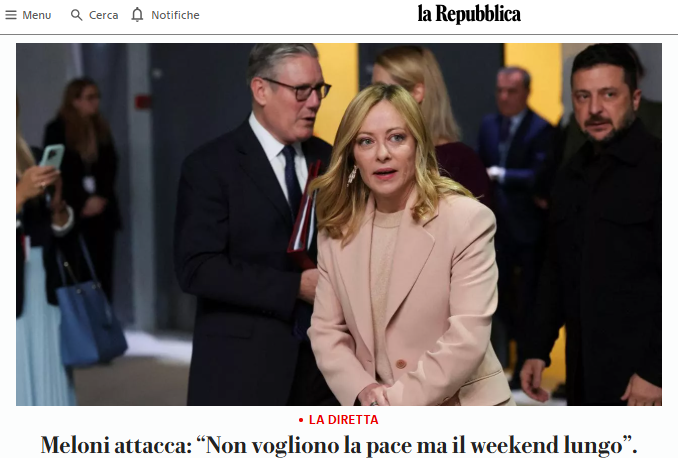Open the LA DIRETTA live link
This screenshot has width=678, height=458.
[343, 420]
